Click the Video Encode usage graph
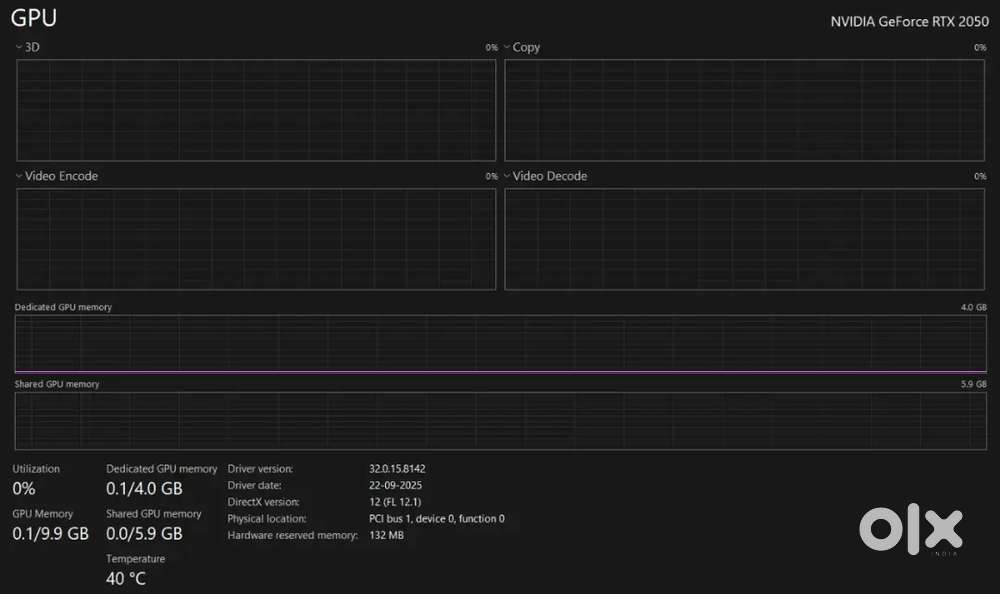Screen dimensions: 1000x594 click(x=256, y=239)
